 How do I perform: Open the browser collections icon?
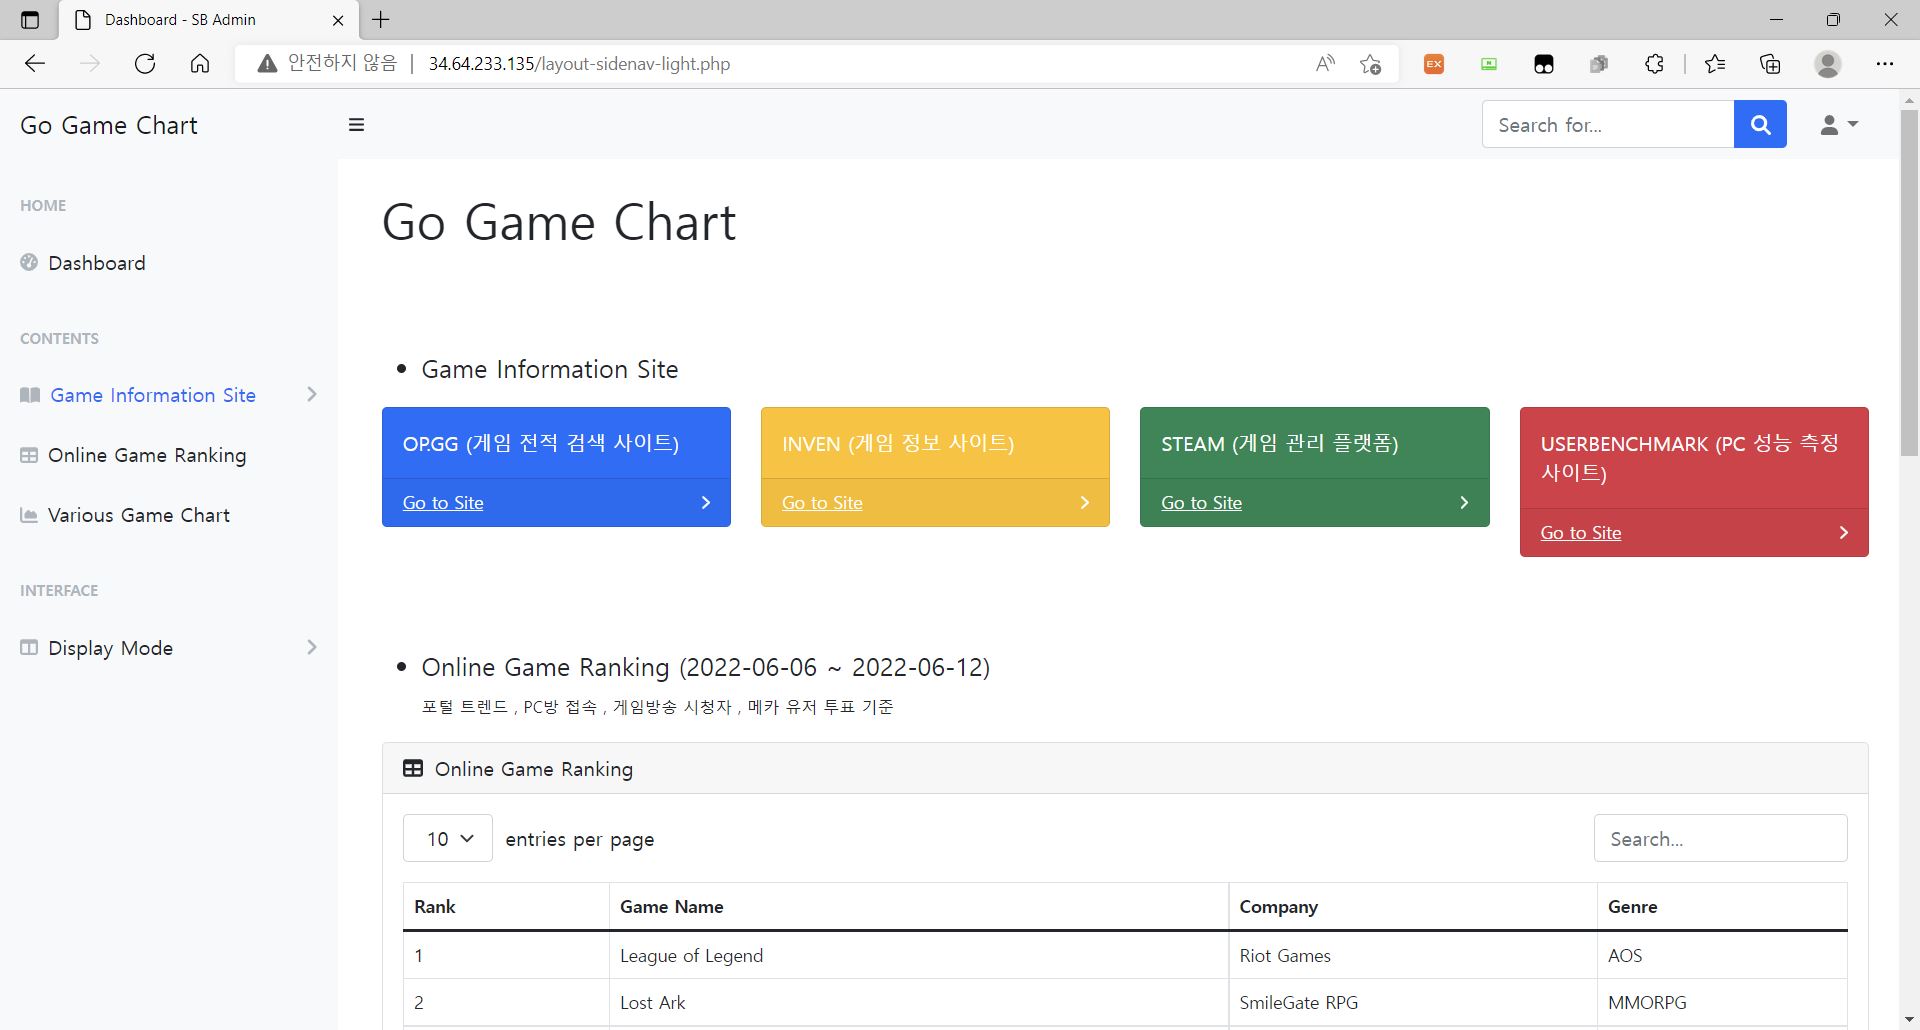[1770, 64]
